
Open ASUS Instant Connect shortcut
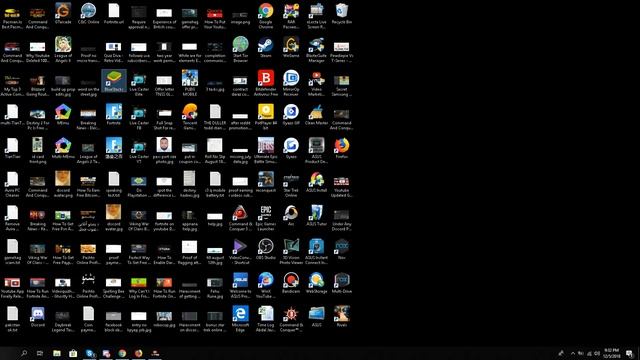316,252
